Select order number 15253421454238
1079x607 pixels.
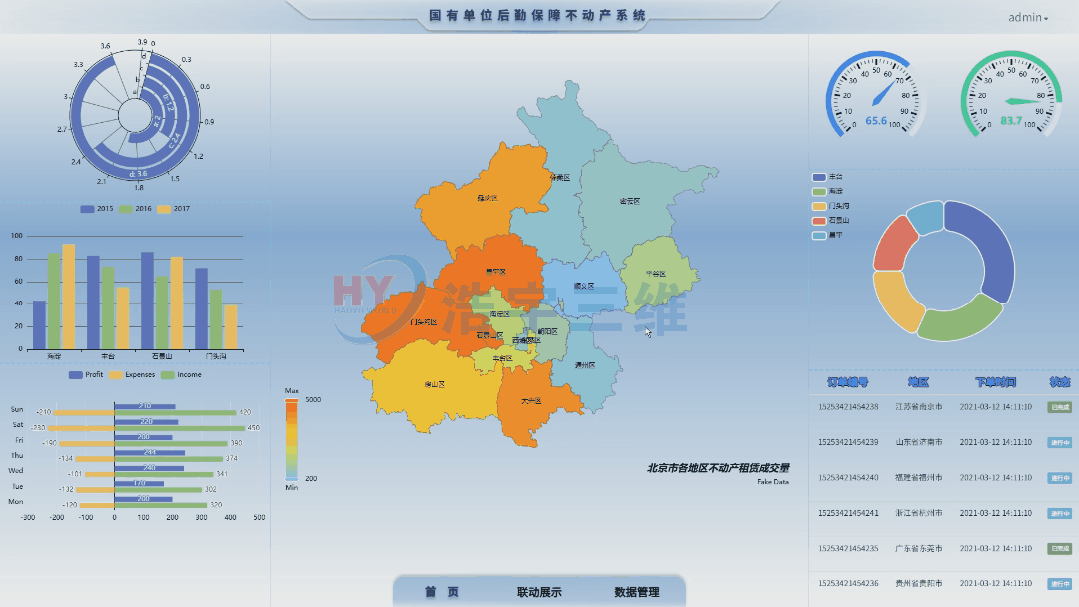(x=848, y=407)
